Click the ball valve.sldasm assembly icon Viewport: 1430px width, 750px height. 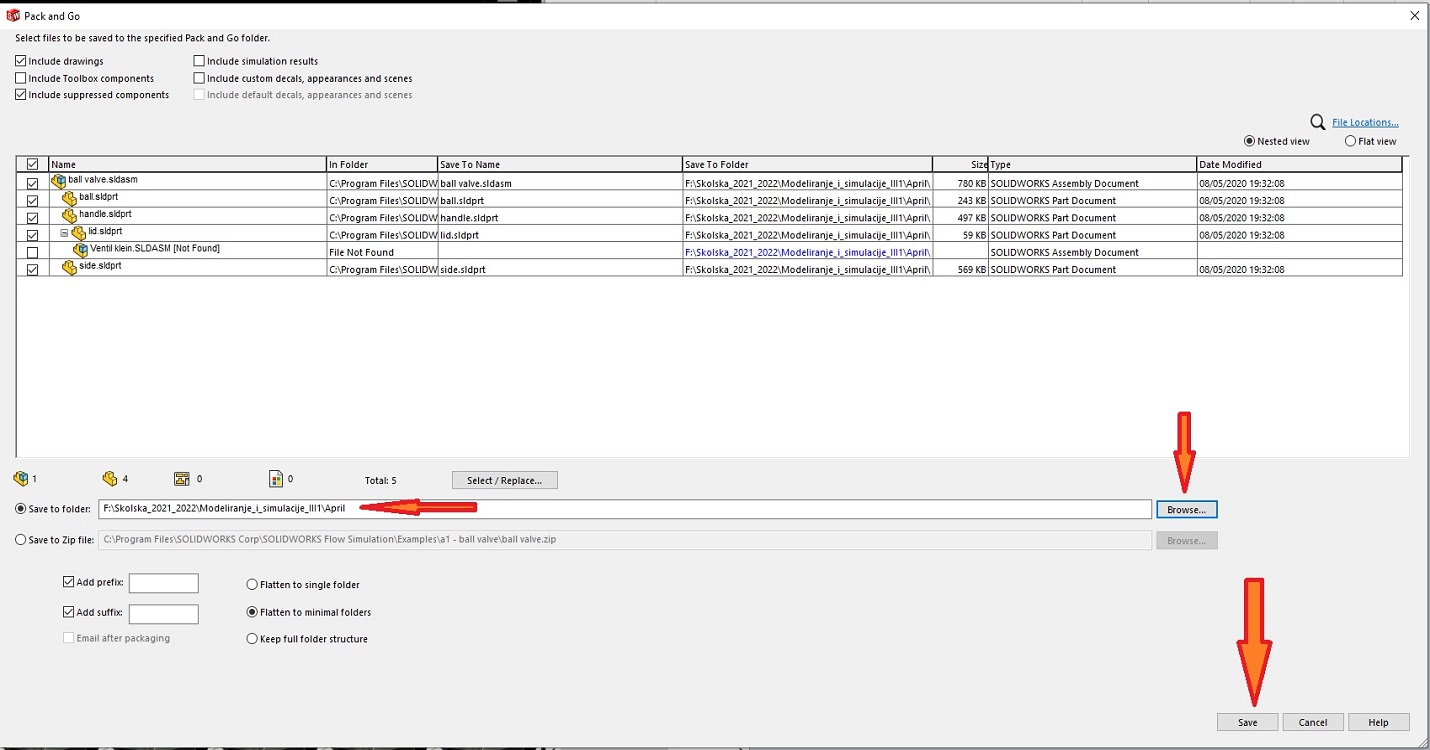[59, 182]
